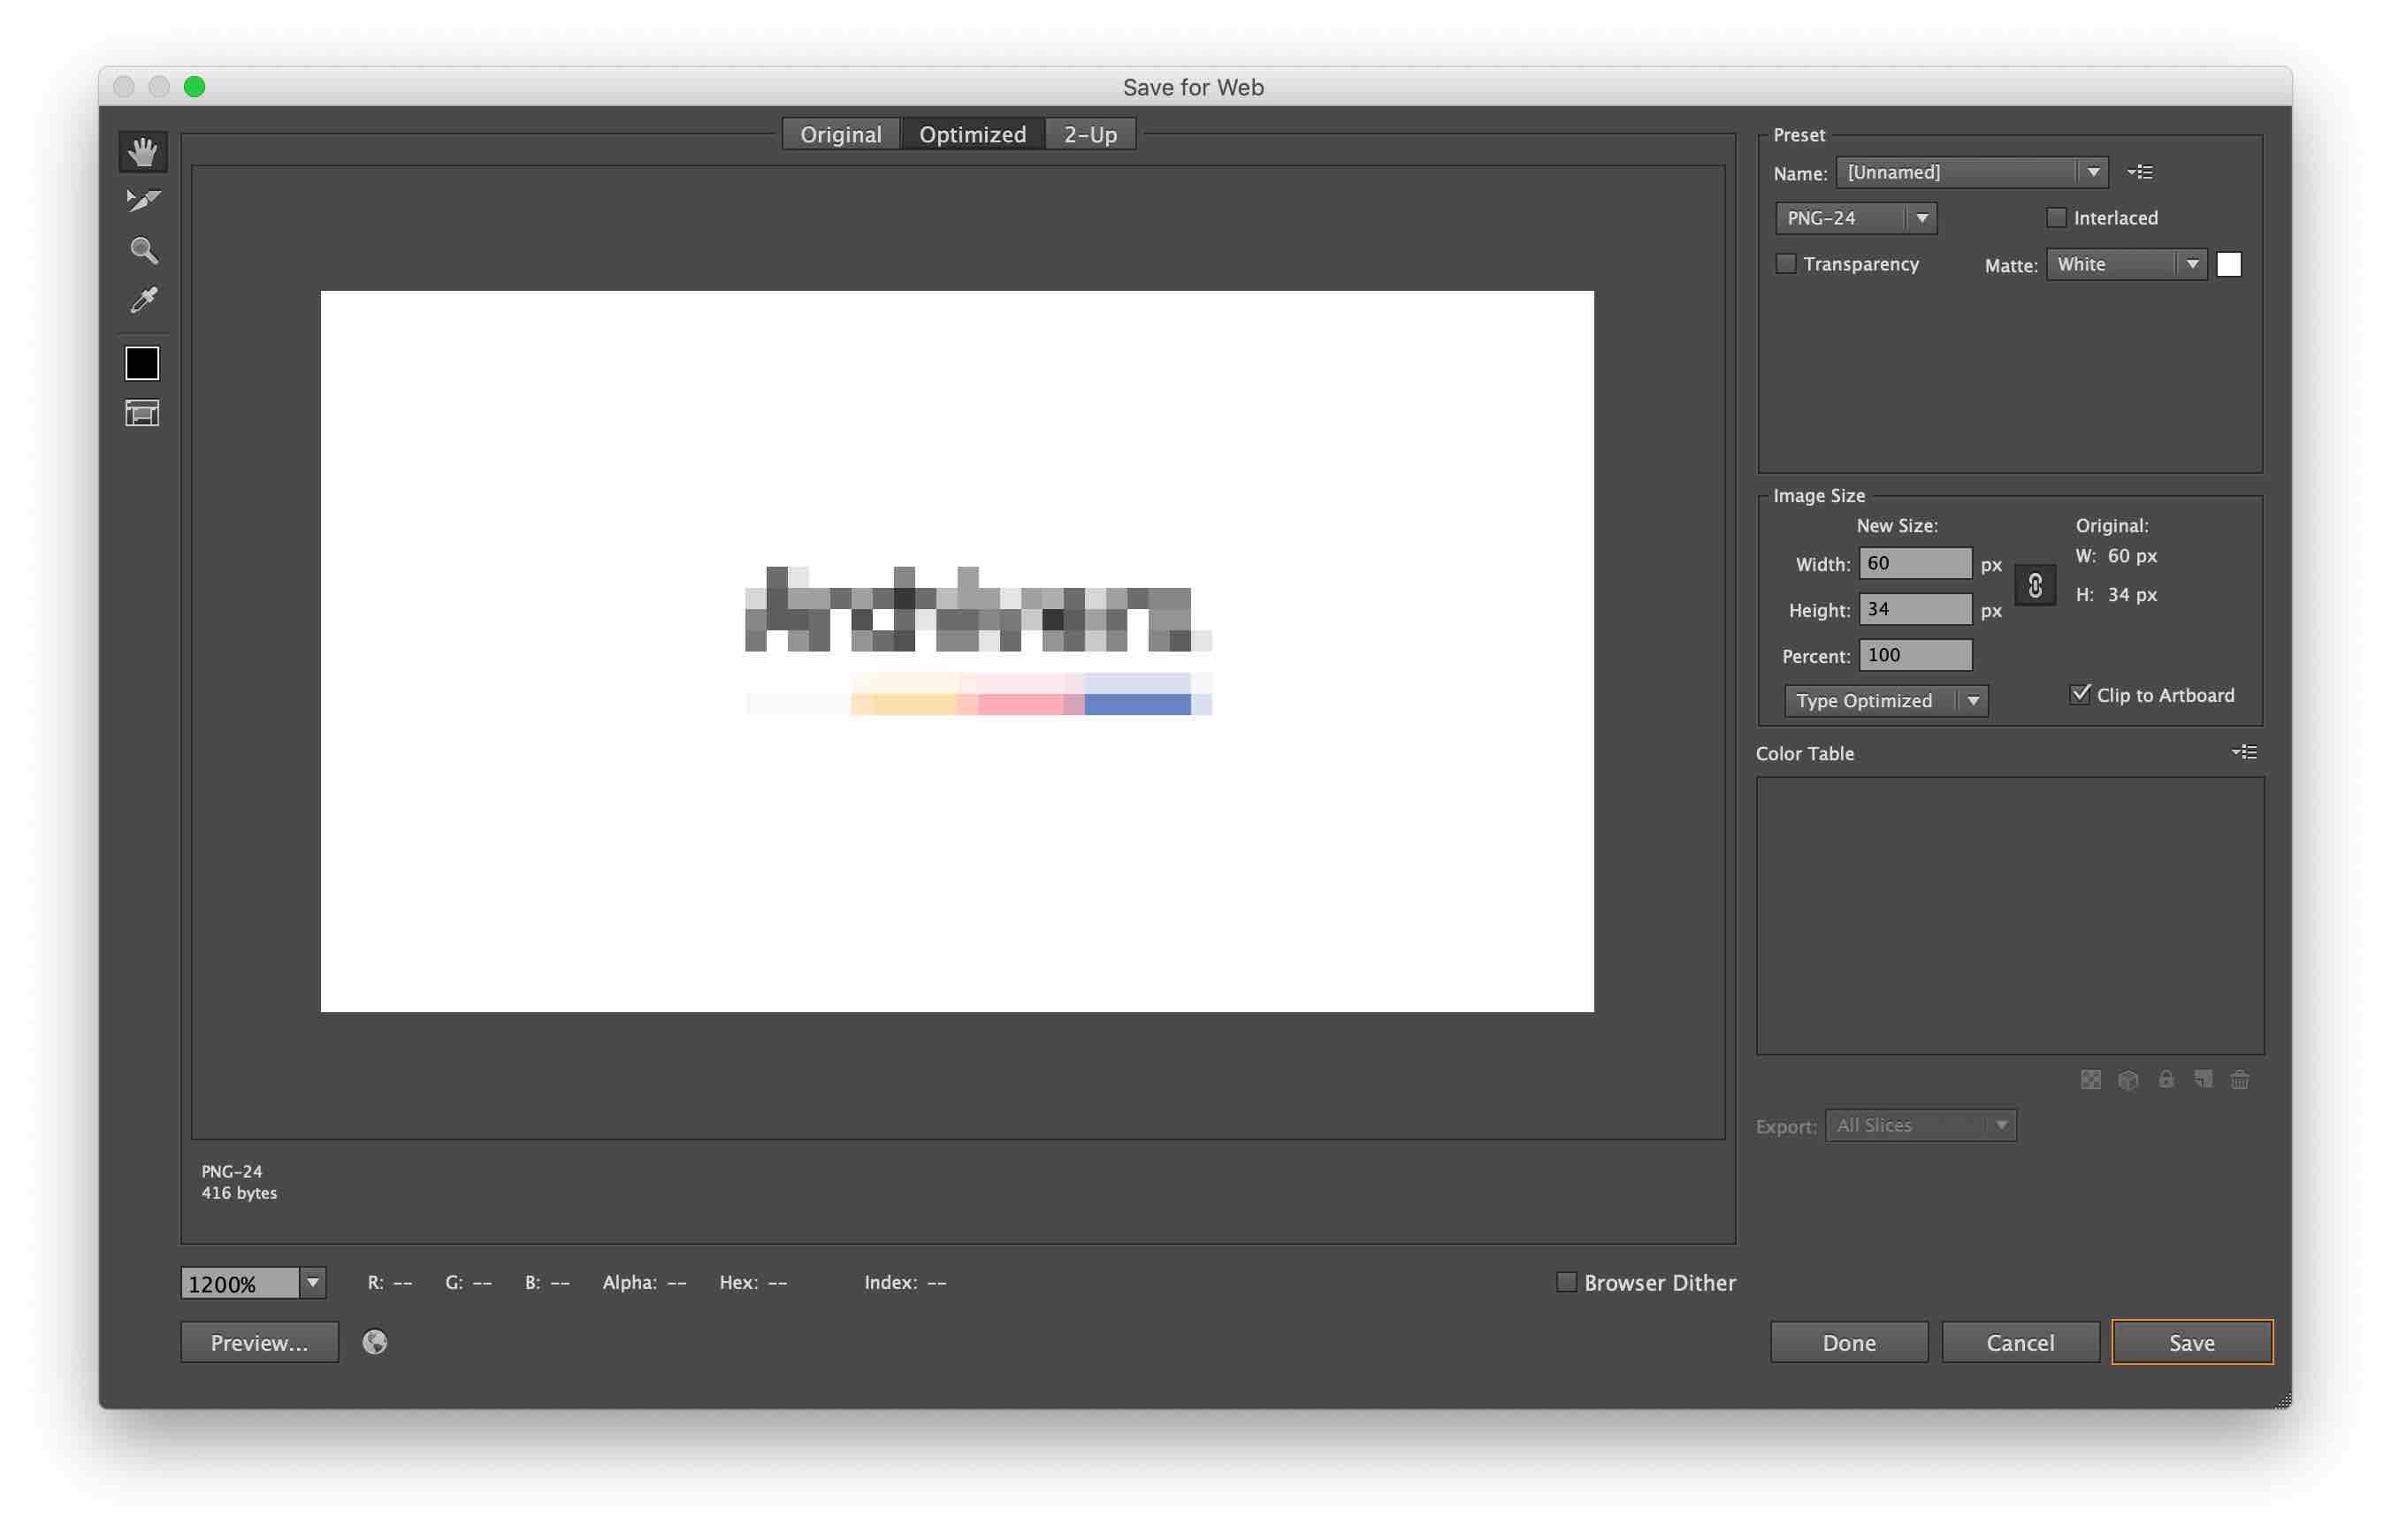The width and height of the screenshot is (2391, 1540).
Task: Select the Eyedropper tool
Action: [142, 300]
